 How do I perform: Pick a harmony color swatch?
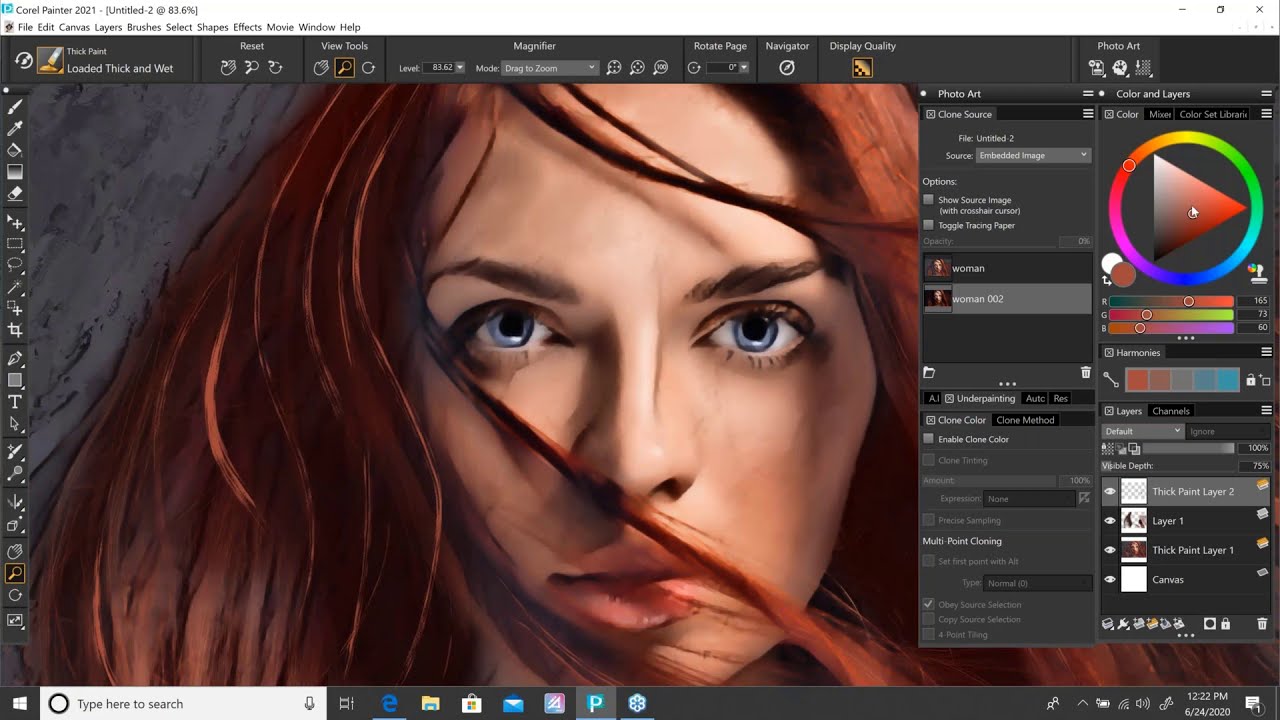[x=1140, y=380]
